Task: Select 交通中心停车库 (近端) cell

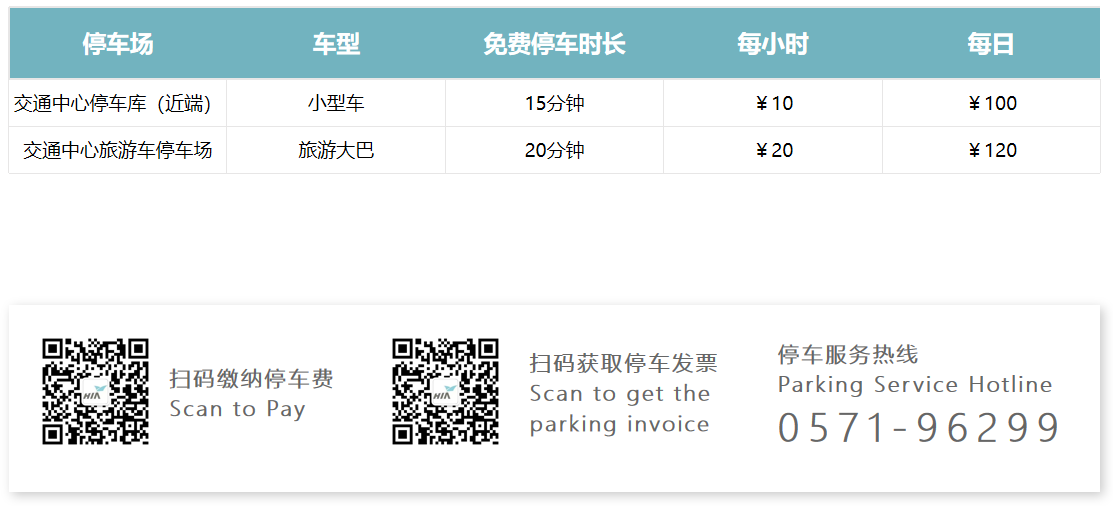Action: (118, 103)
